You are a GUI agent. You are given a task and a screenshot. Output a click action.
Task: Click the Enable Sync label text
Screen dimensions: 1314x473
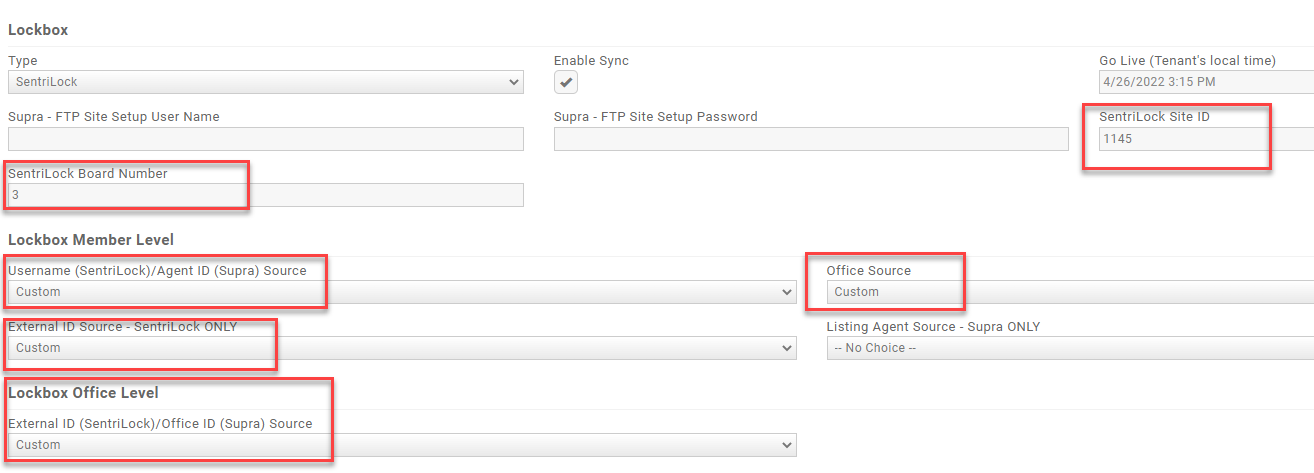(x=591, y=61)
